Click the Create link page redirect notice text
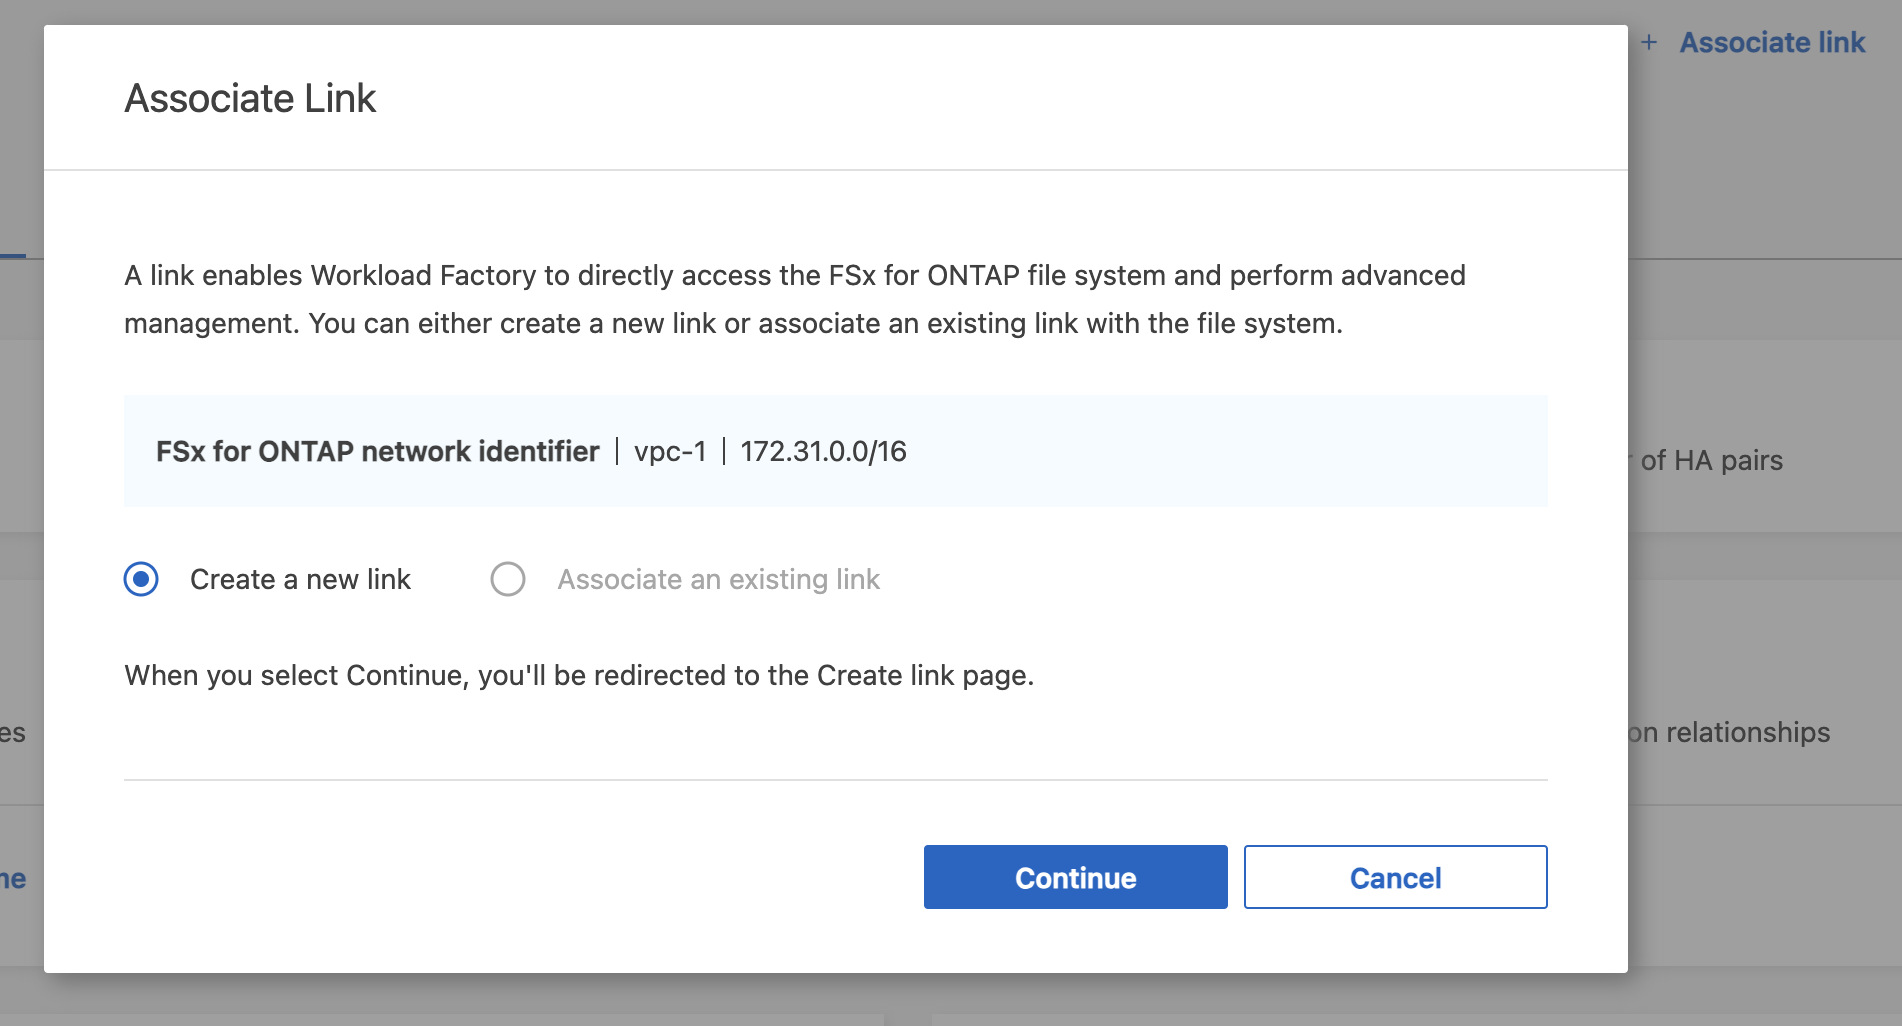Image resolution: width=1902 pixels, height=1026 pixels. point(580,674)
